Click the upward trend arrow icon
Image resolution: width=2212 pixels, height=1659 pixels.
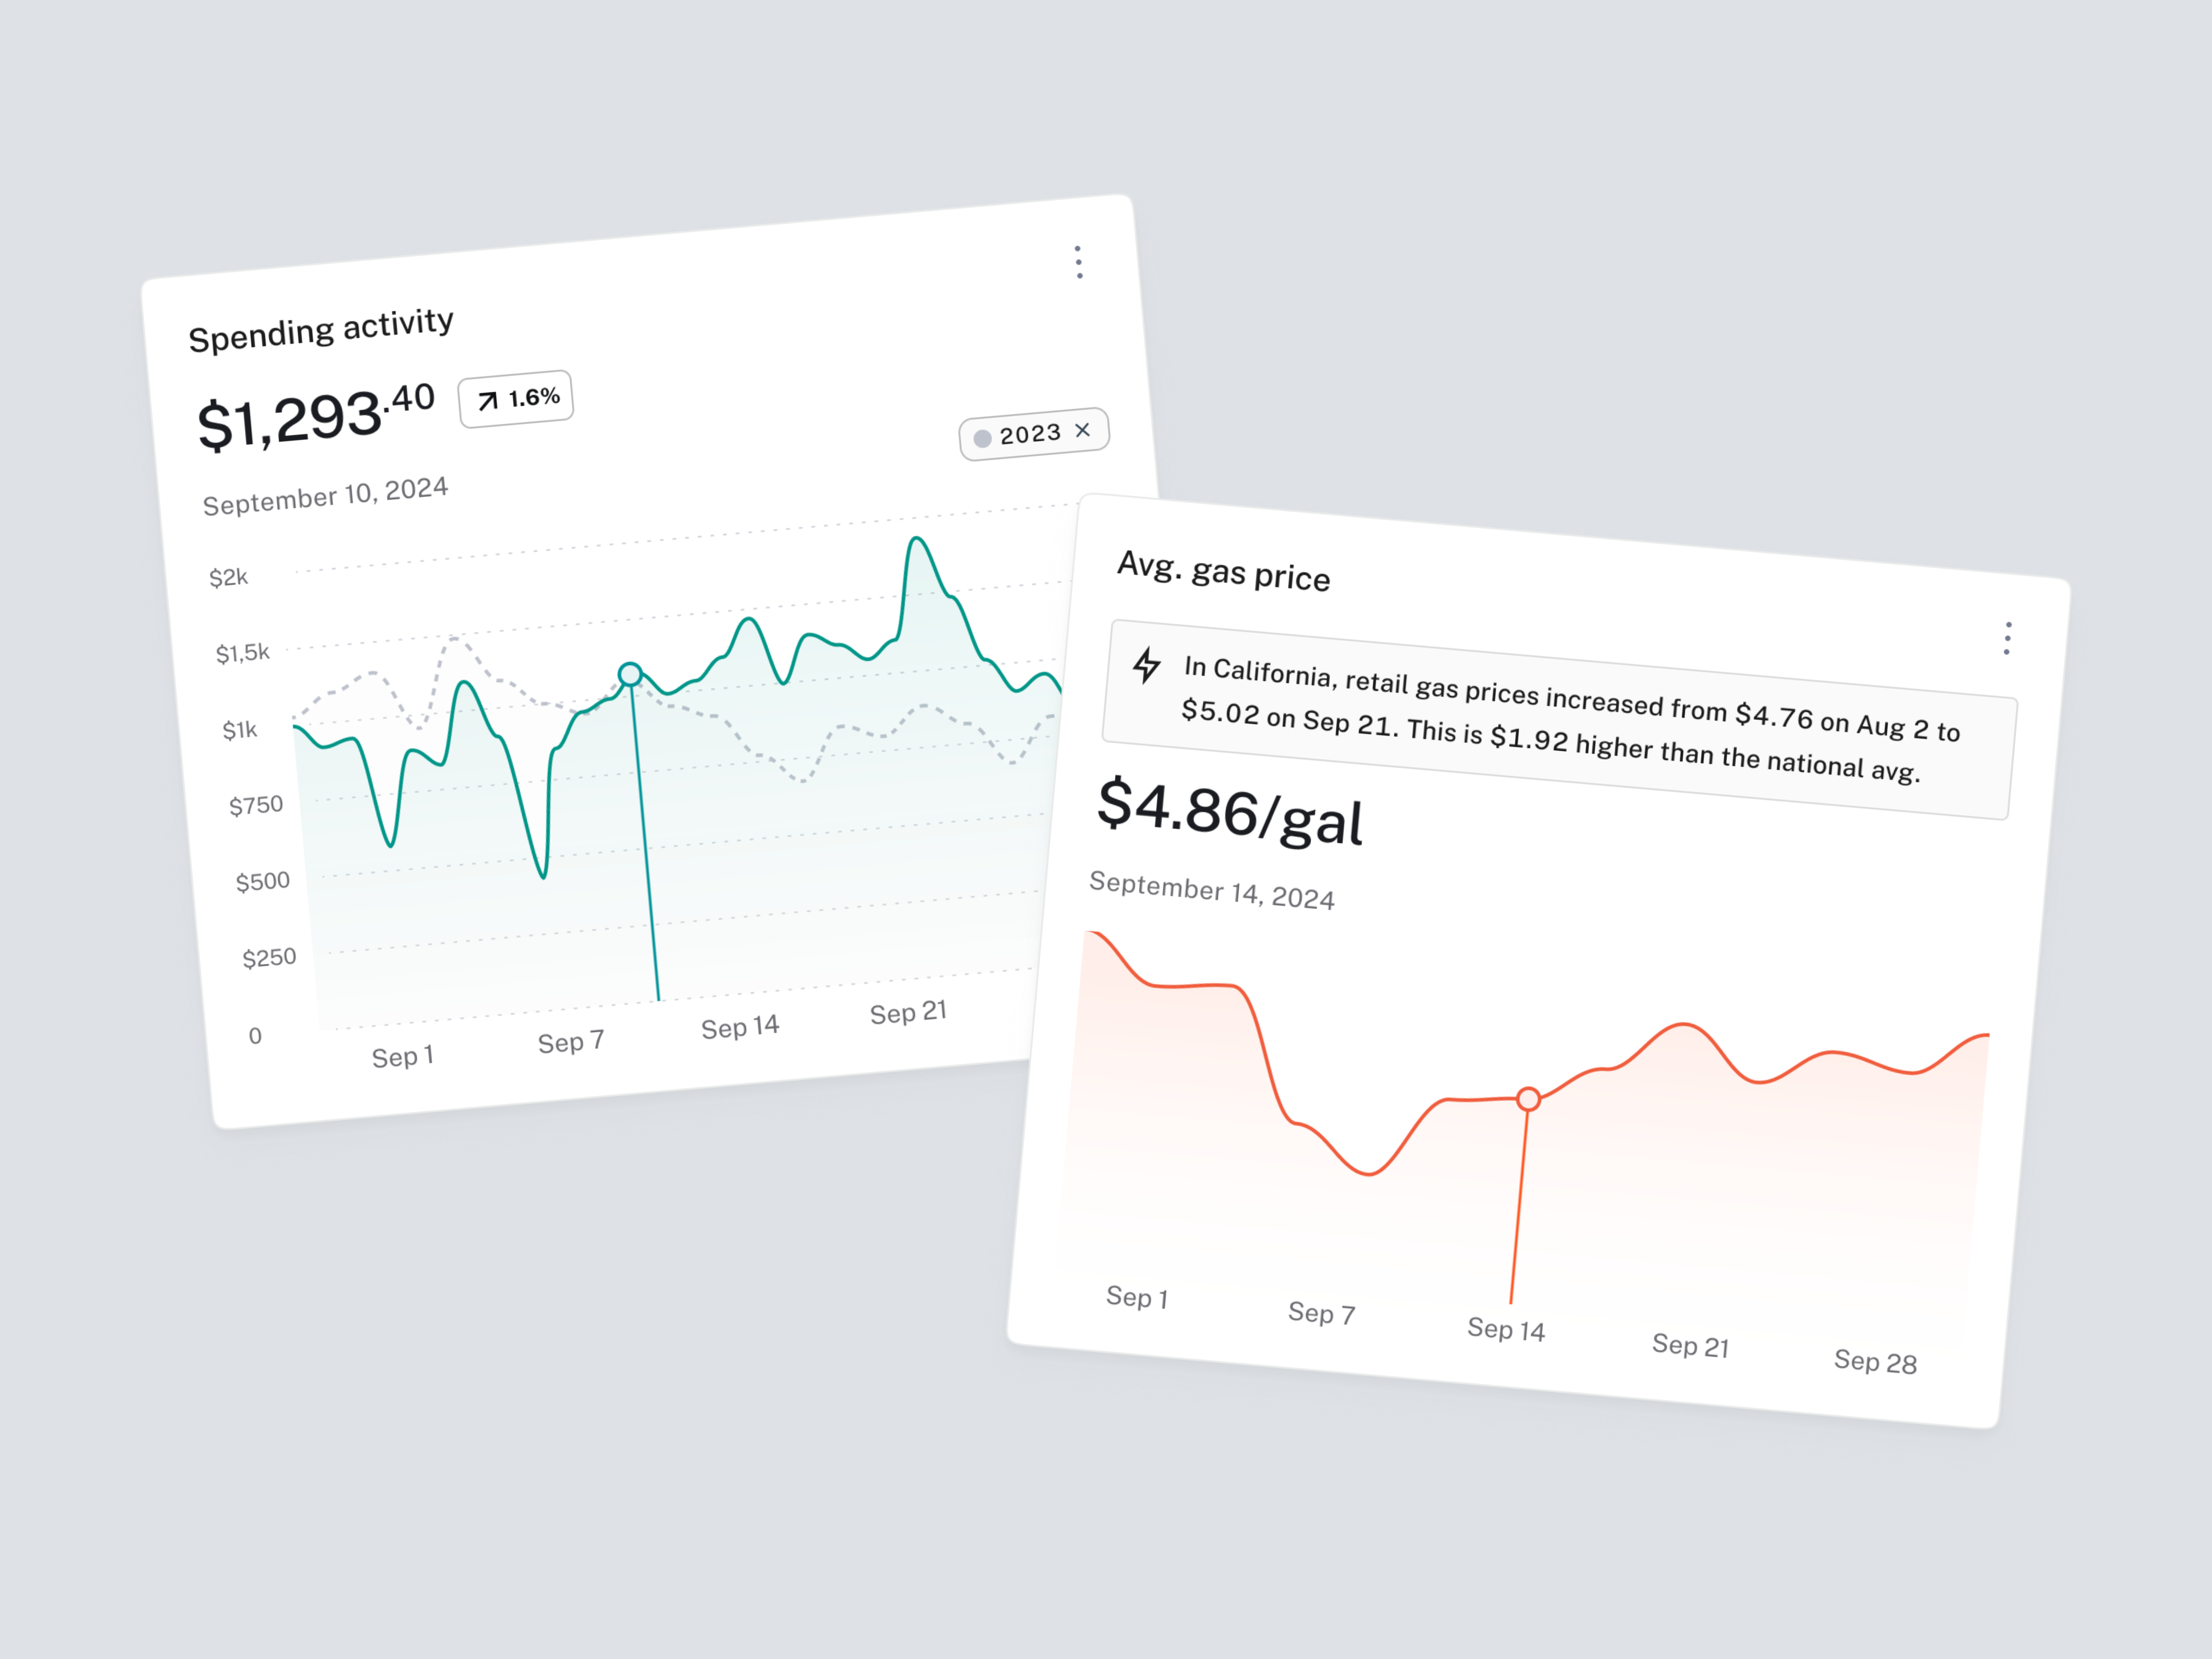tap(487, 400)
